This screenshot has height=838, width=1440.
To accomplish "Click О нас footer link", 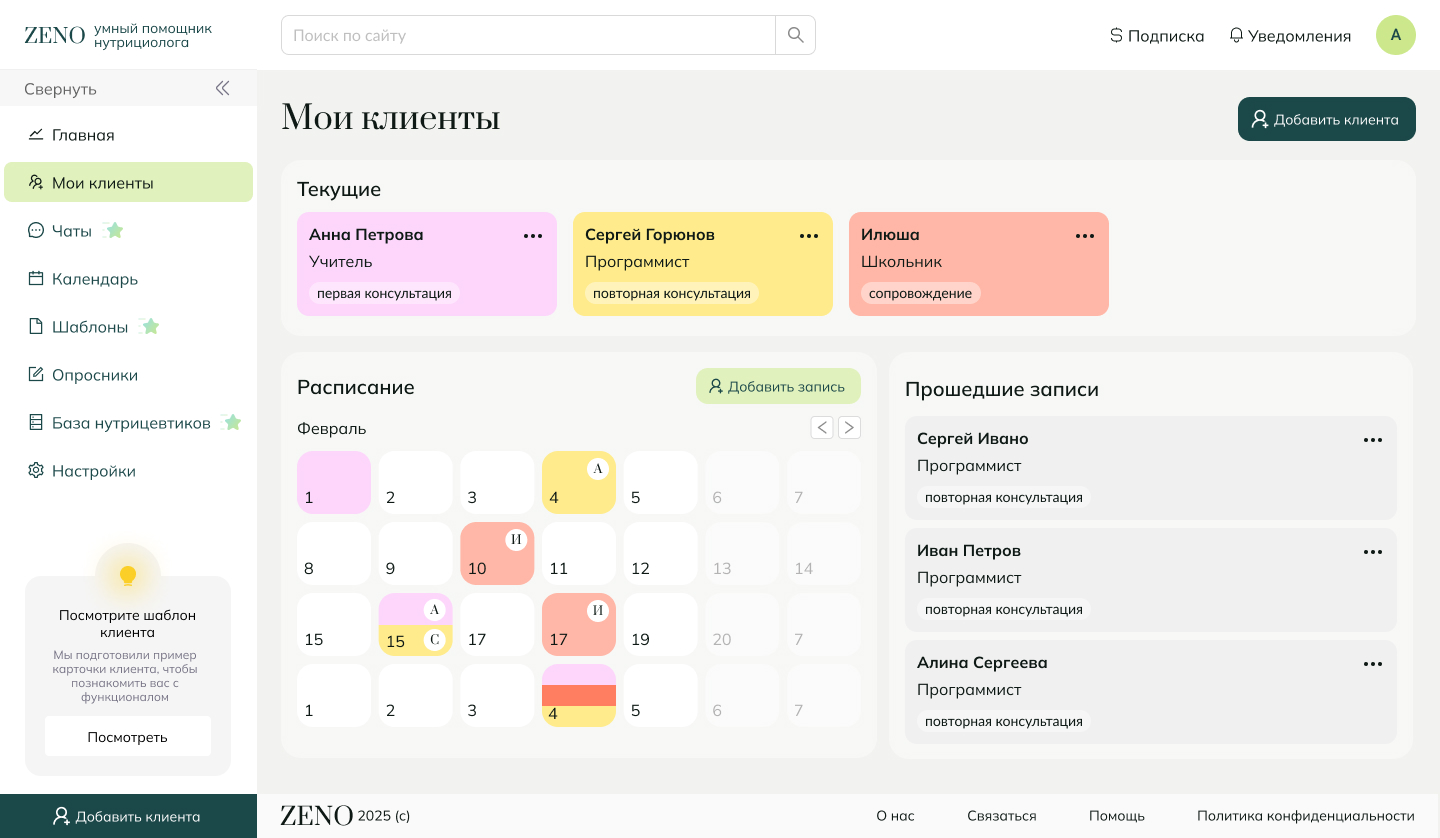I will click(895, 816).
